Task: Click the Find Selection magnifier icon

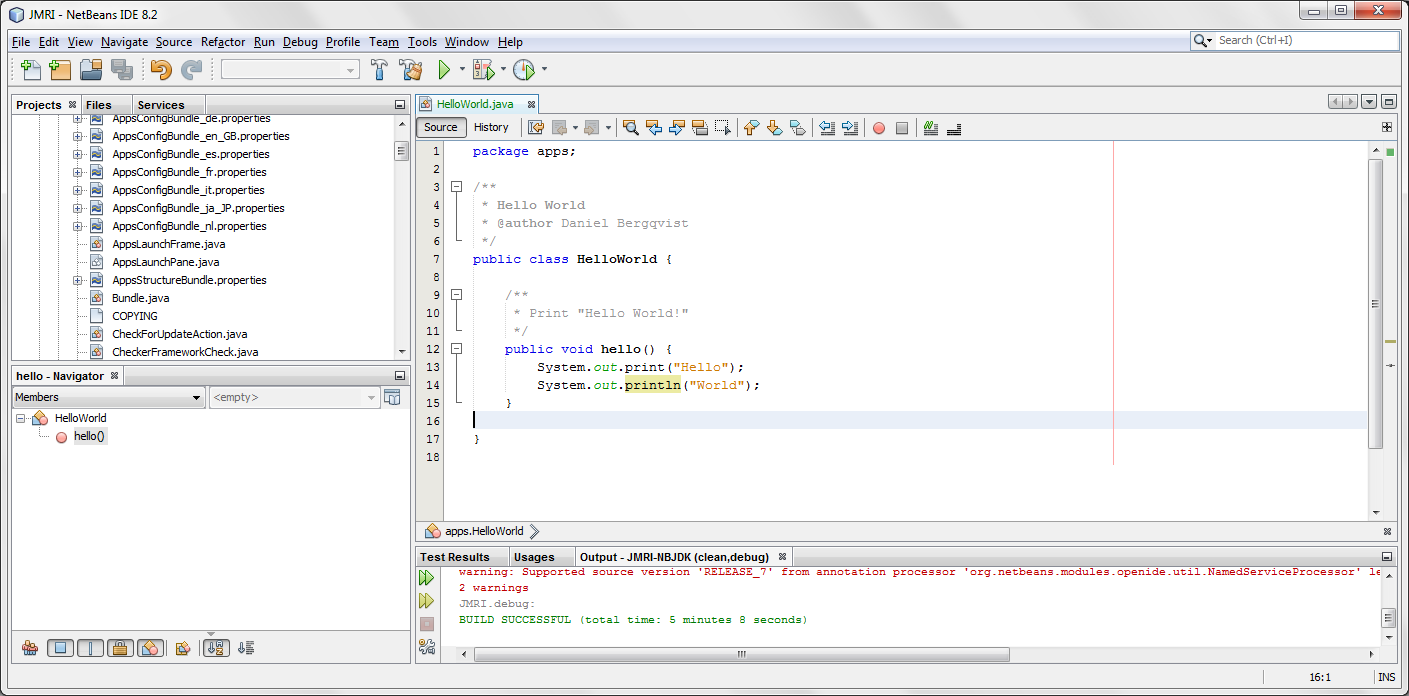Action: click(631, 128)
